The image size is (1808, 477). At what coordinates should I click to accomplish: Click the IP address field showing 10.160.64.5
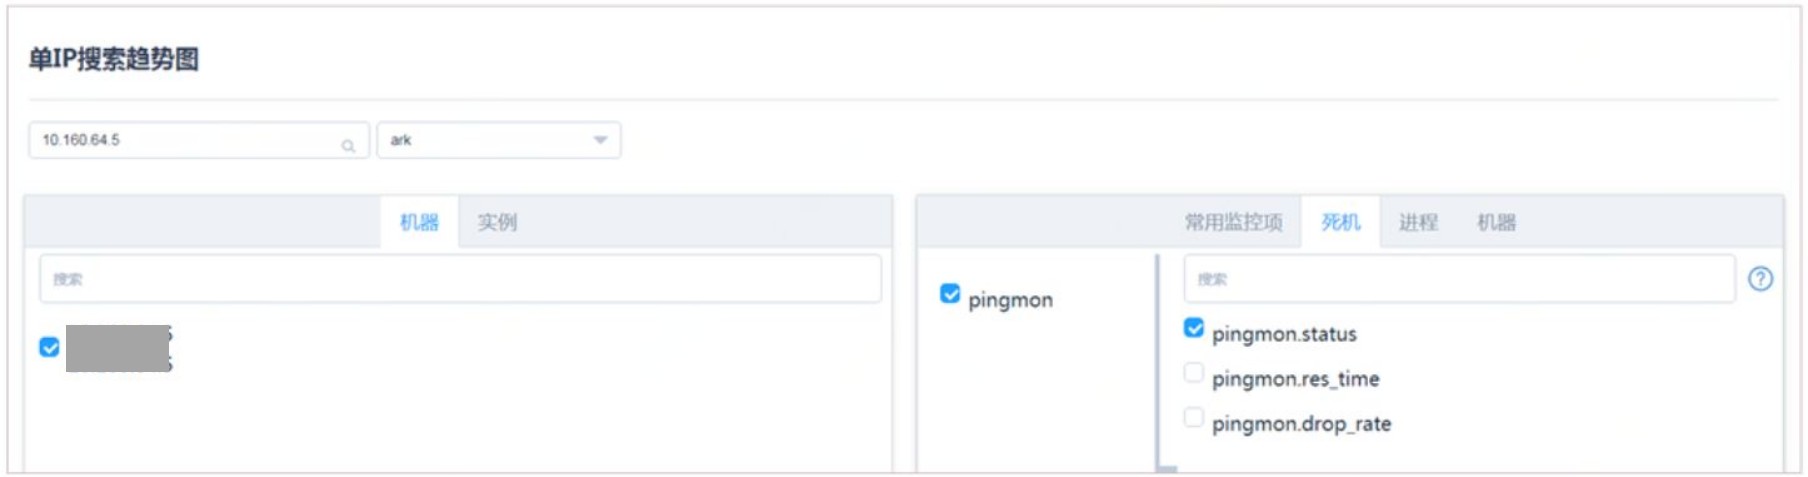180,140
